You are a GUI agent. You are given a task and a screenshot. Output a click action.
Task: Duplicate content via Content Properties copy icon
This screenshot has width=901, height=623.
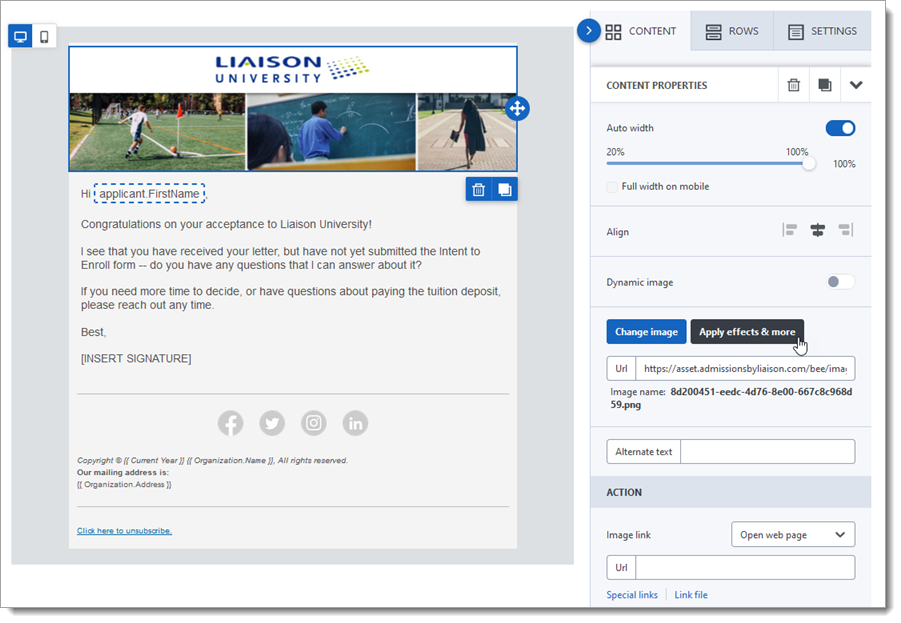[x=825, y=85]
